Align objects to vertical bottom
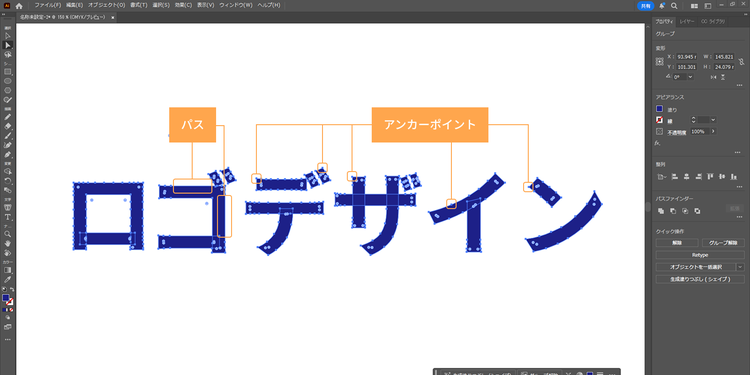Viewport: 750px width, 375px height. (x=734, y=176)
